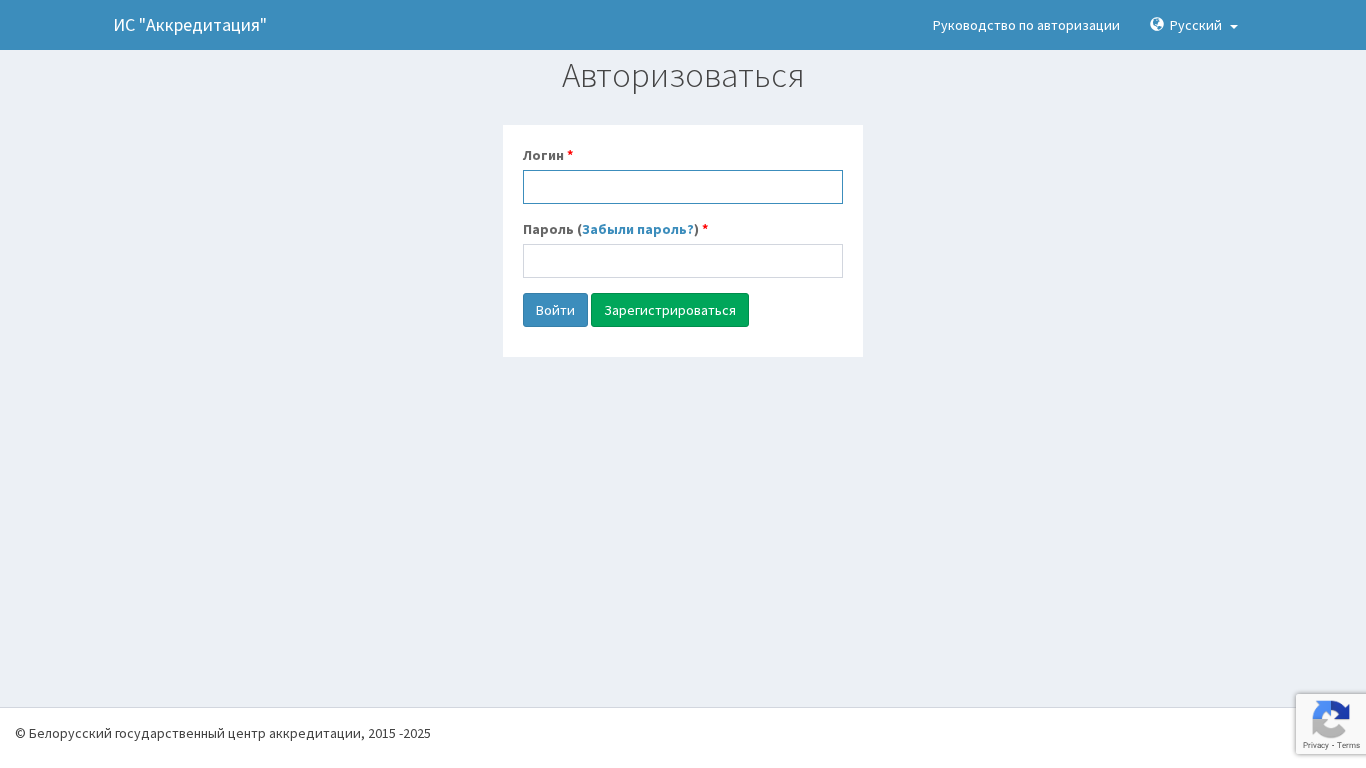Click the Логин field label

543,155
